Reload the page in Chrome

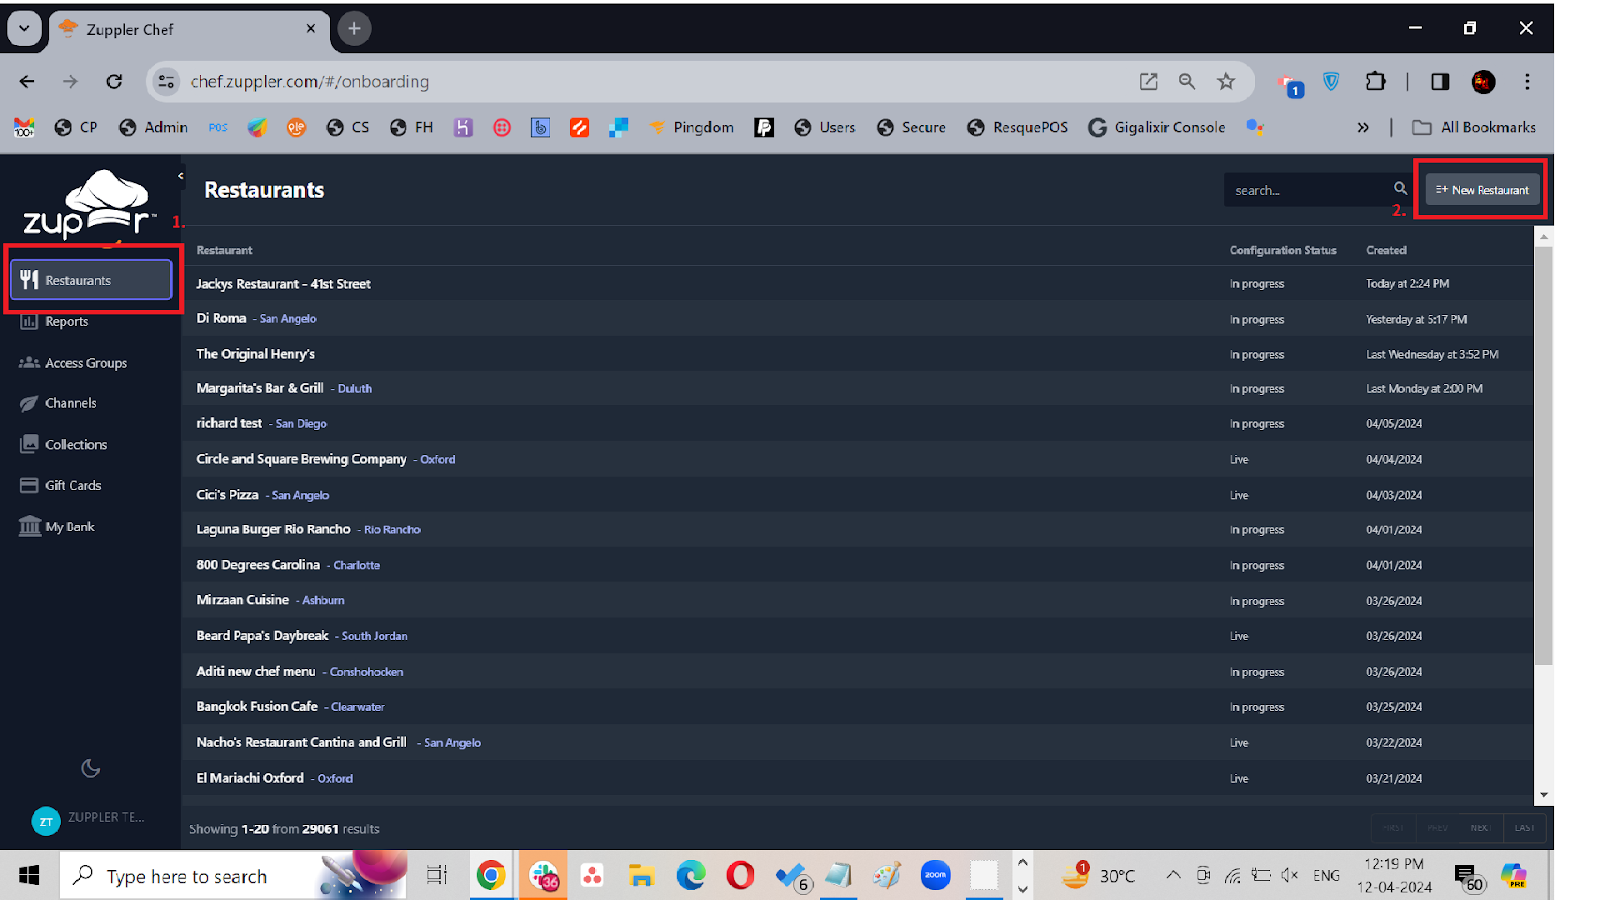coord(114,82)
